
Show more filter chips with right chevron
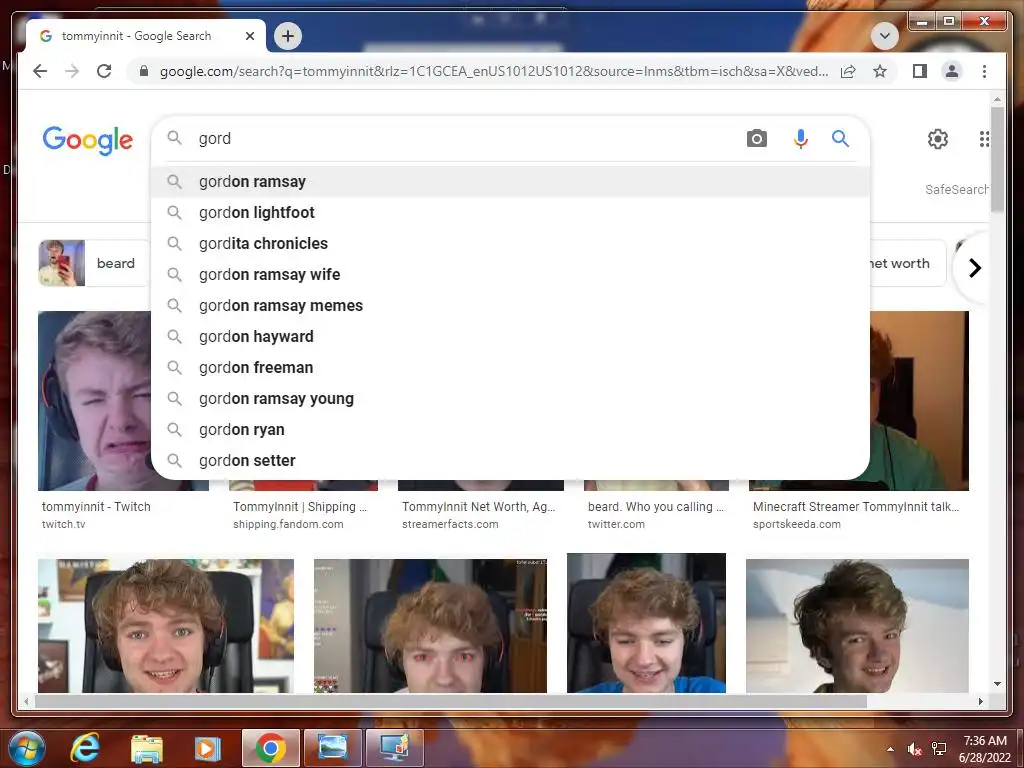[x=974, y=268]
